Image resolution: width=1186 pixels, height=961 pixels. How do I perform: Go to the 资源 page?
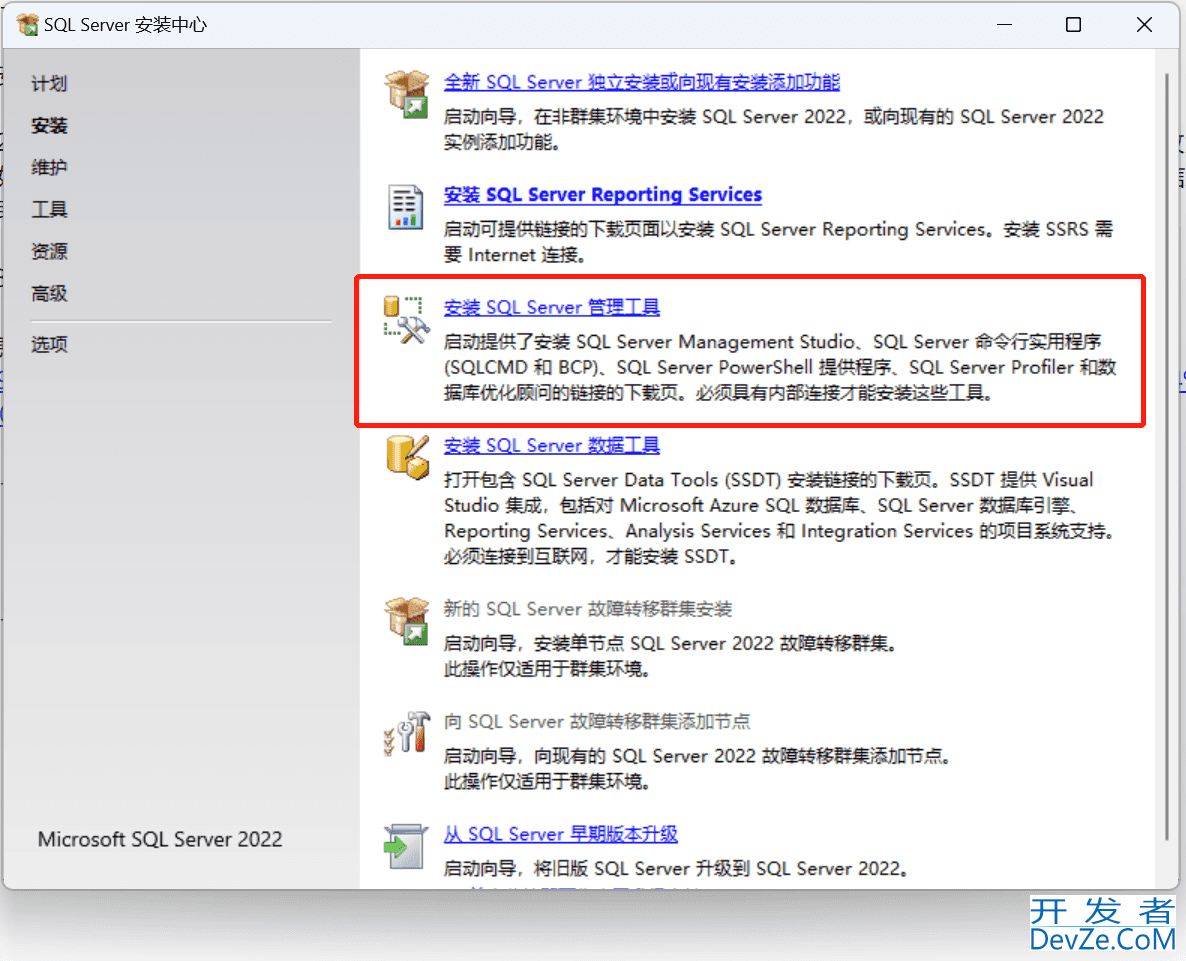click(49, 251)
